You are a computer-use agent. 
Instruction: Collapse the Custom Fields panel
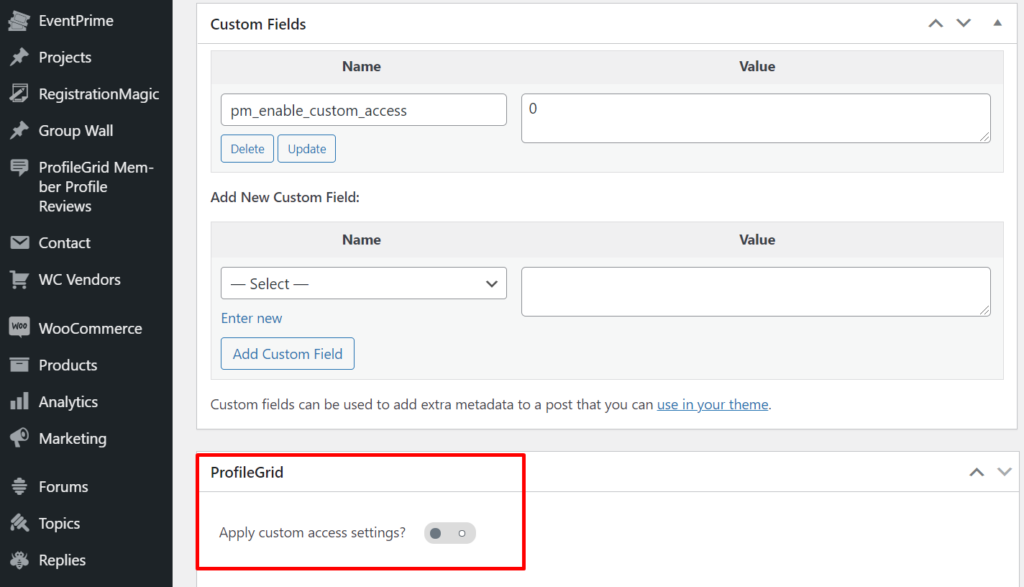point(997,22)
